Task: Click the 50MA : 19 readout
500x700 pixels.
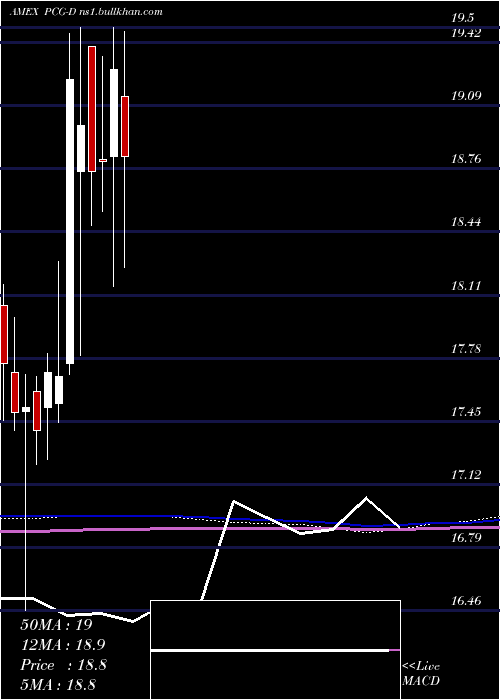Action: click(x=56, y=625)
